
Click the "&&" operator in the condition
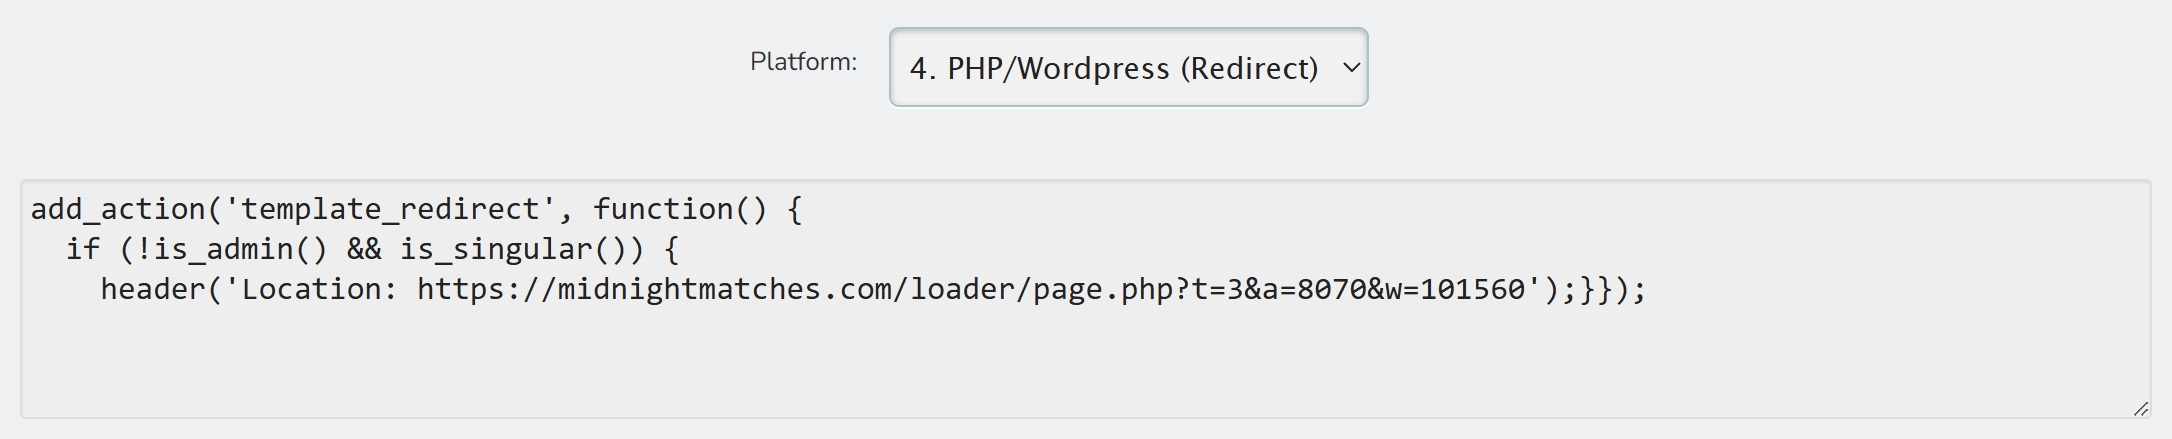tap(364, 249)
